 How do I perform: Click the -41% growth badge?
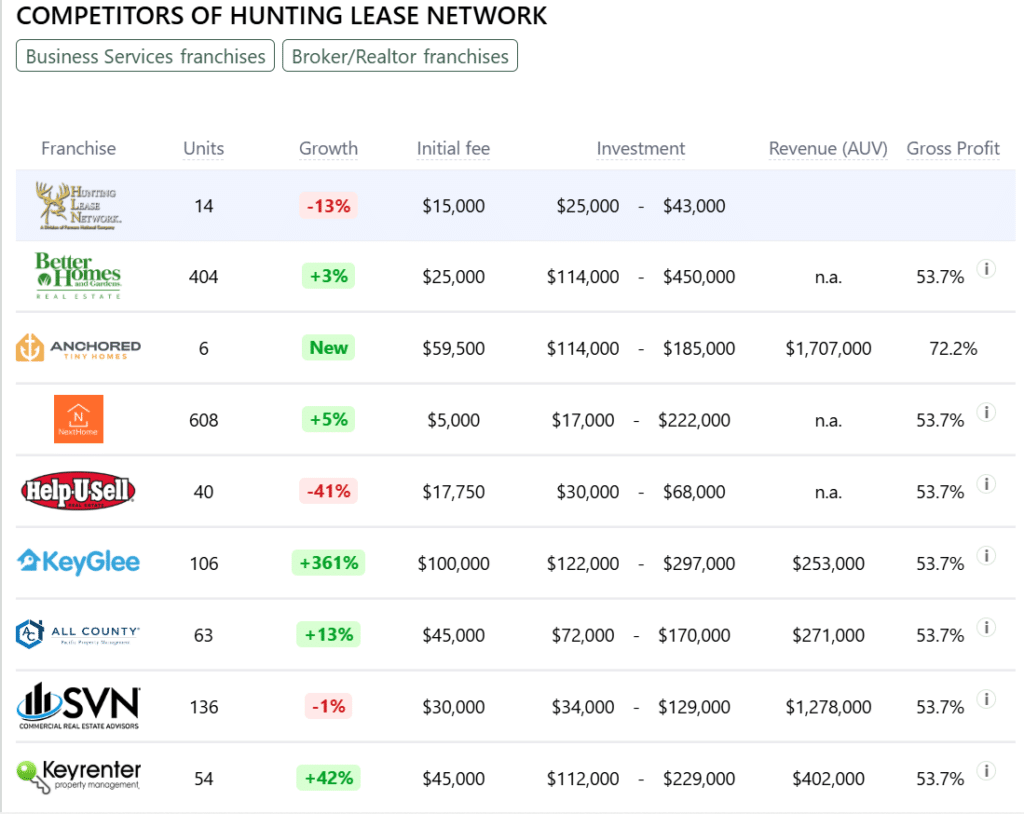point(328,491)
